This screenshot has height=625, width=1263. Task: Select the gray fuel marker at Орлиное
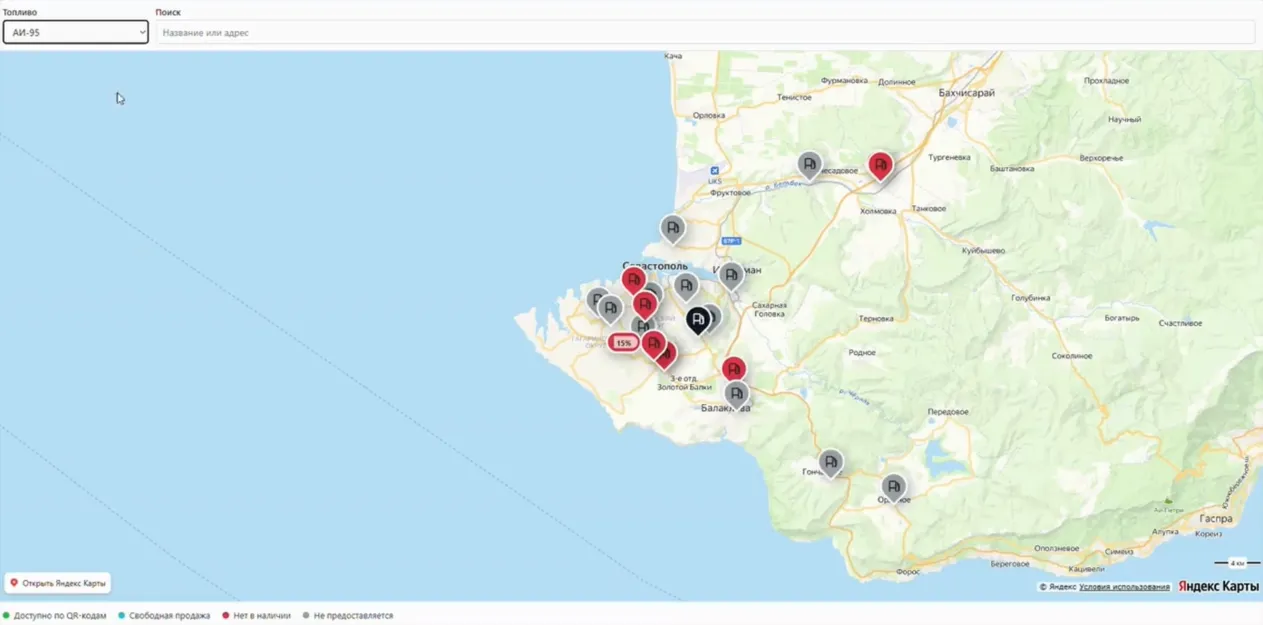893,487
